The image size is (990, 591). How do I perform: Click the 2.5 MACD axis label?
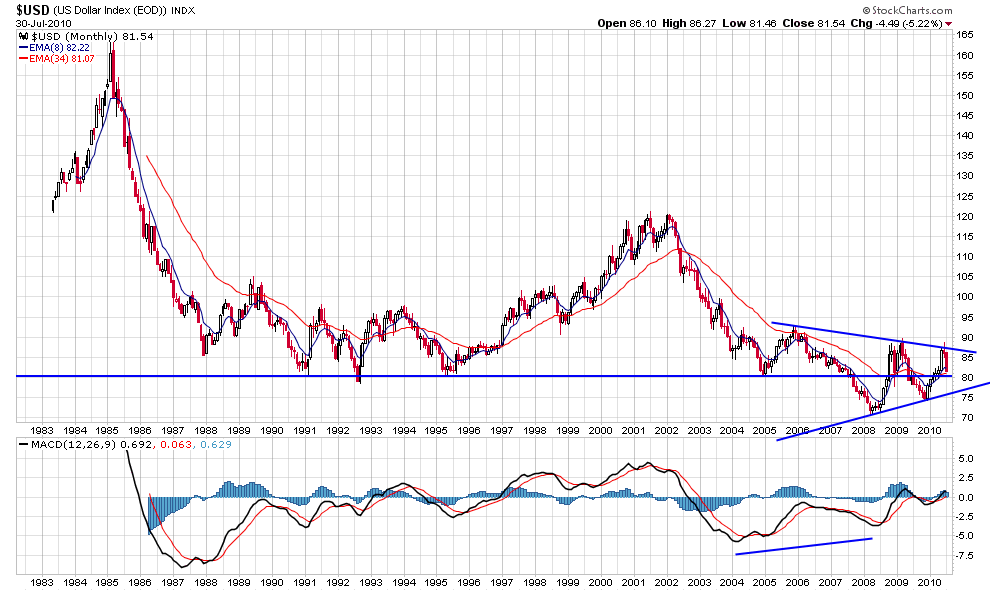966,478
